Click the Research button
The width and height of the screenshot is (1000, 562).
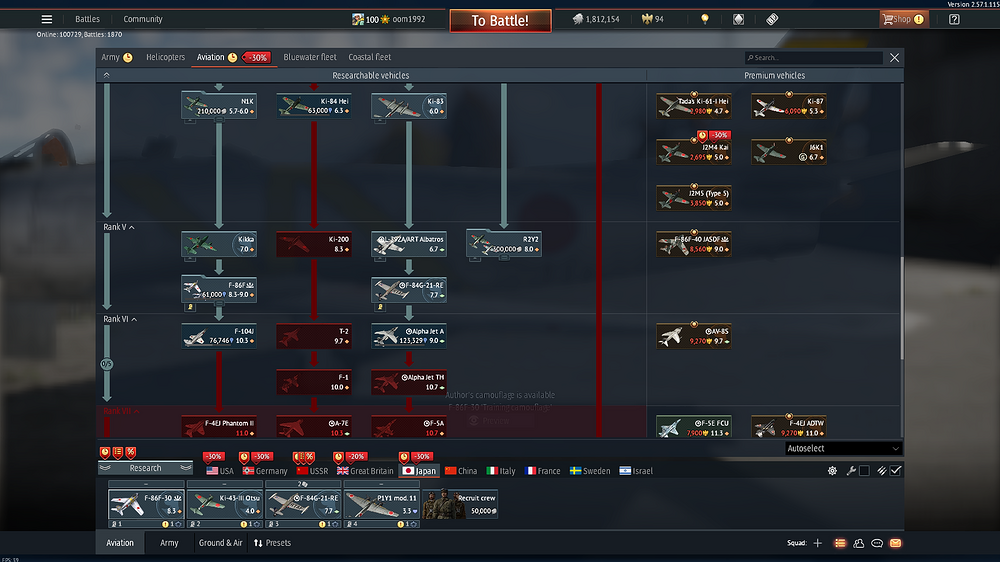[145, 468]
